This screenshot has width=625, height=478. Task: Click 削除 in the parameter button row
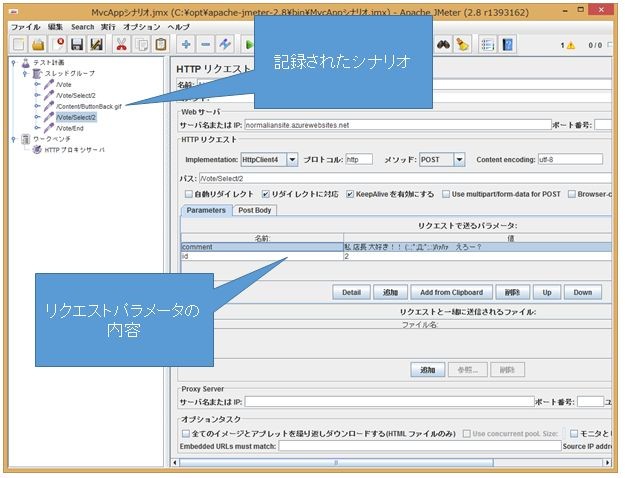coord(512,293)
